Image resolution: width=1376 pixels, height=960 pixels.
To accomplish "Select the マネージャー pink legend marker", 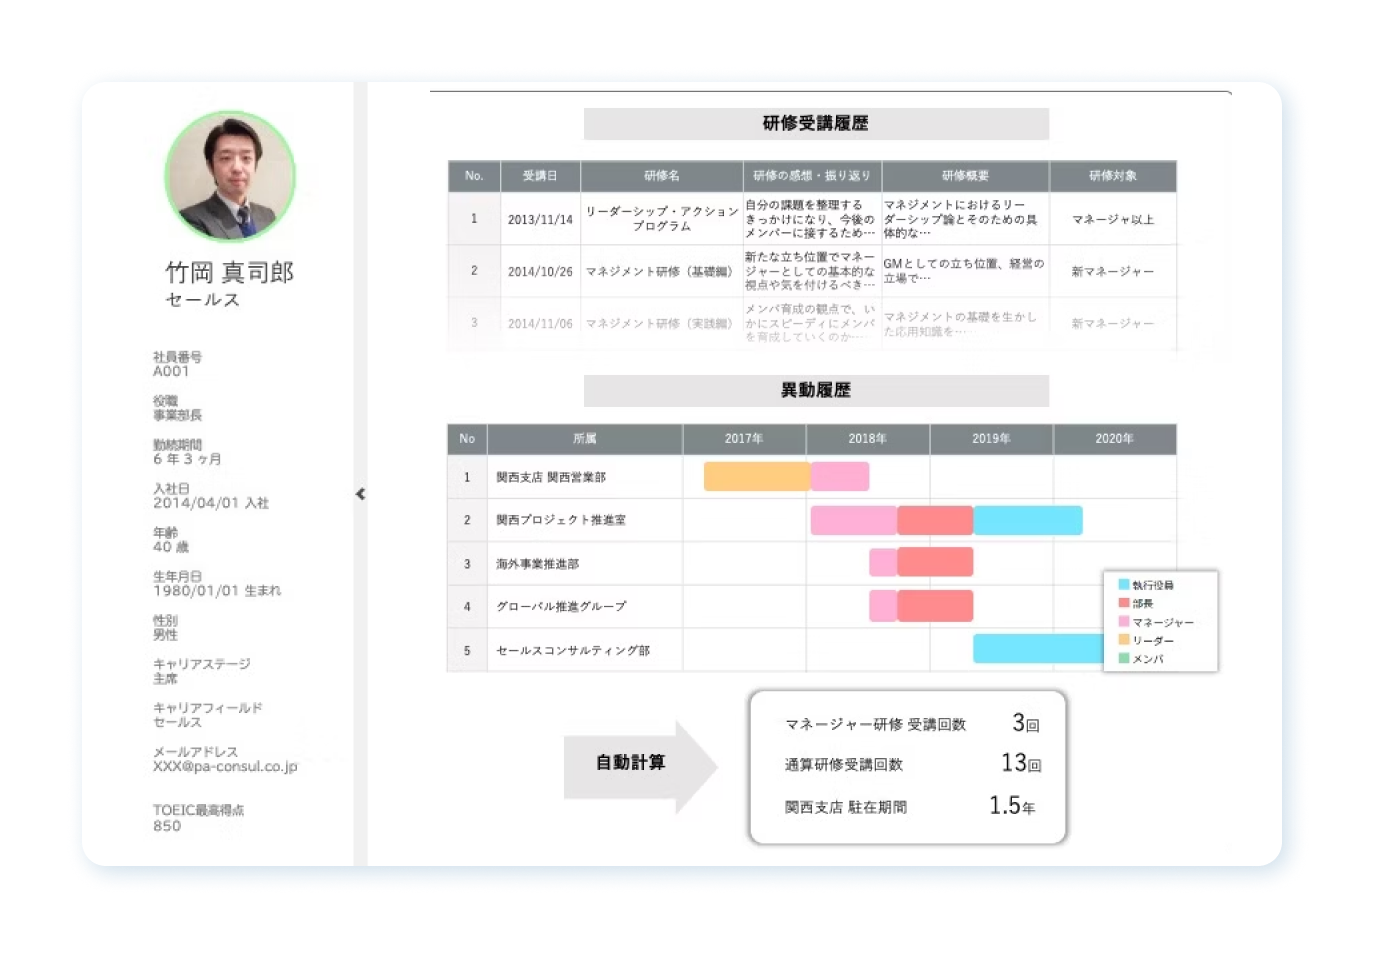I will point(1124,622).
